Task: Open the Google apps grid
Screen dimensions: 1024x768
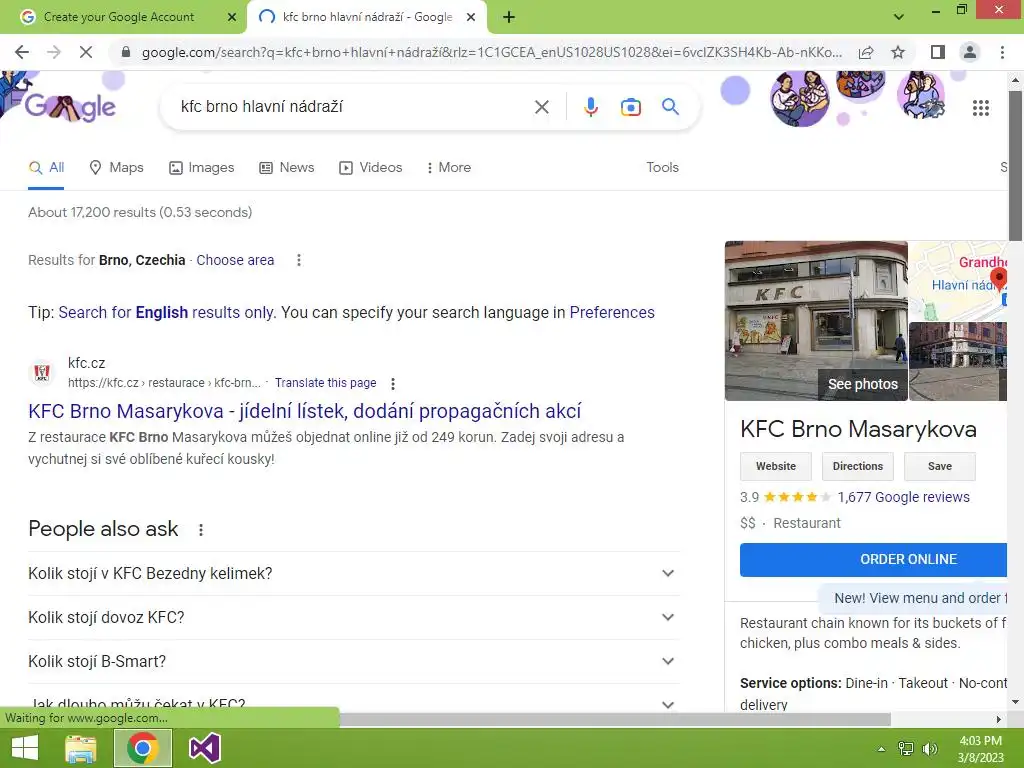Action: 980,108
